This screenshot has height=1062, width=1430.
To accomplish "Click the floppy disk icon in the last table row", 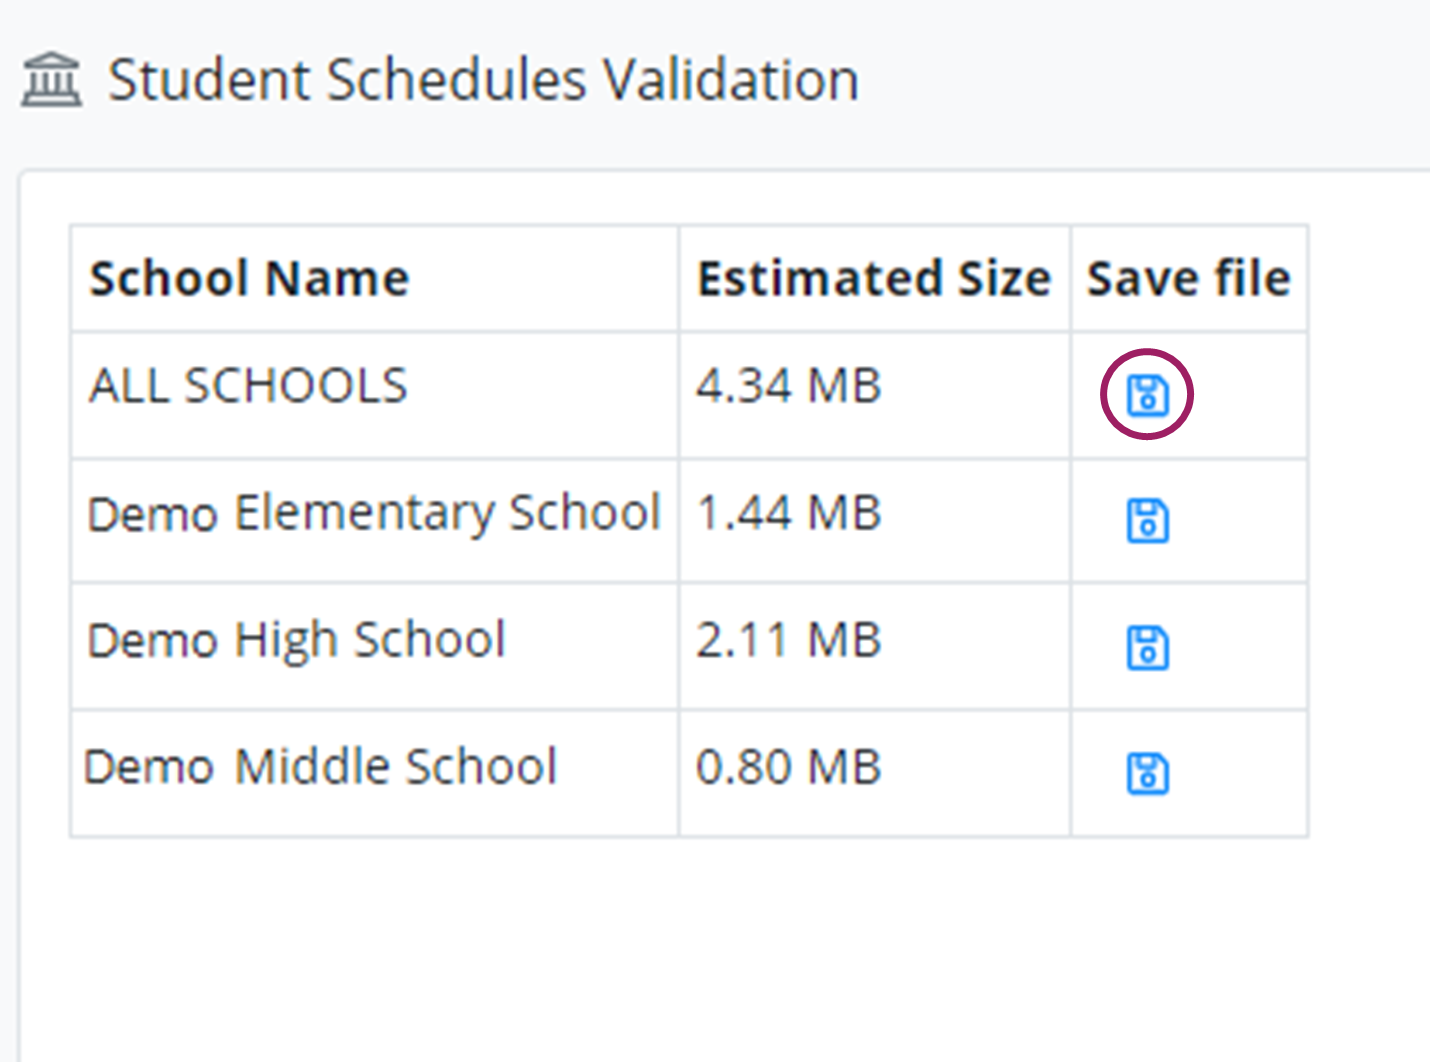I will pos(1147,773).
